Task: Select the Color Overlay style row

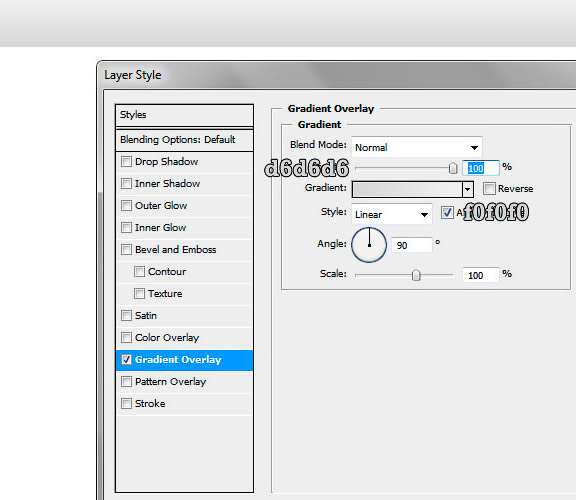Action: [x=184, y=338]
